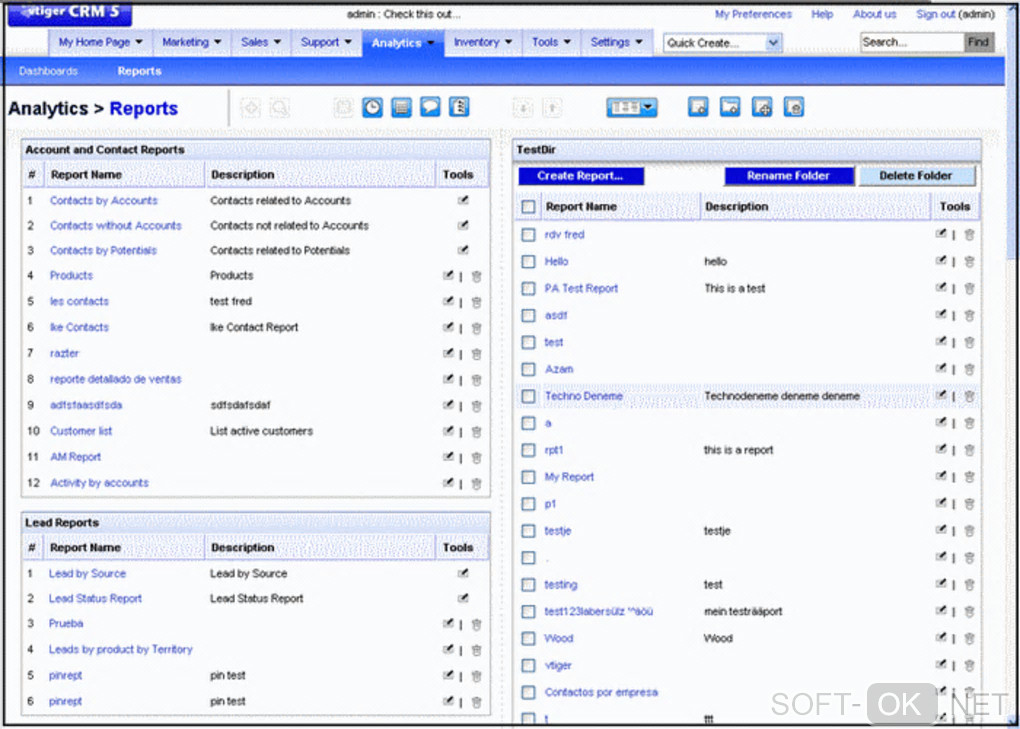Edit the Contacts without Accounts report
The height and width of the screenshot is (729, 1020).
[x=463, y=225]
